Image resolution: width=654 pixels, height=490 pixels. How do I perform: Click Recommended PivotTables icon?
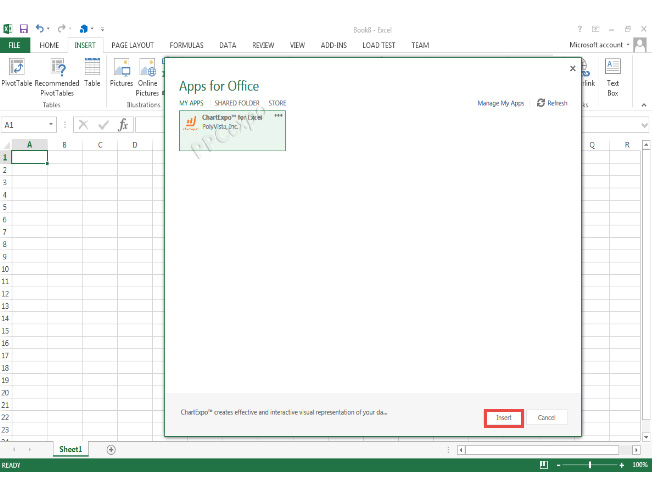(x=58, y=67)
